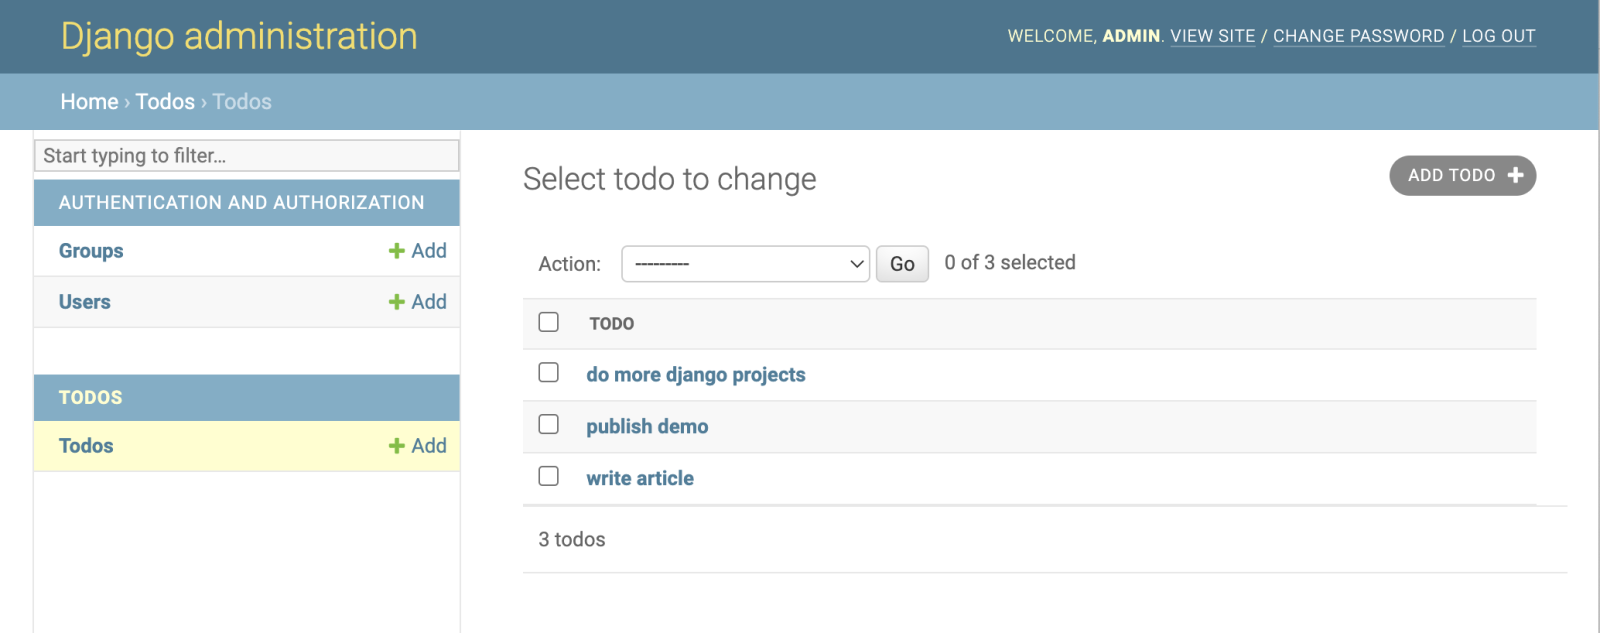Check the 'do more django projects' checkbox
1600x633 pixels.
click(549, 373)
